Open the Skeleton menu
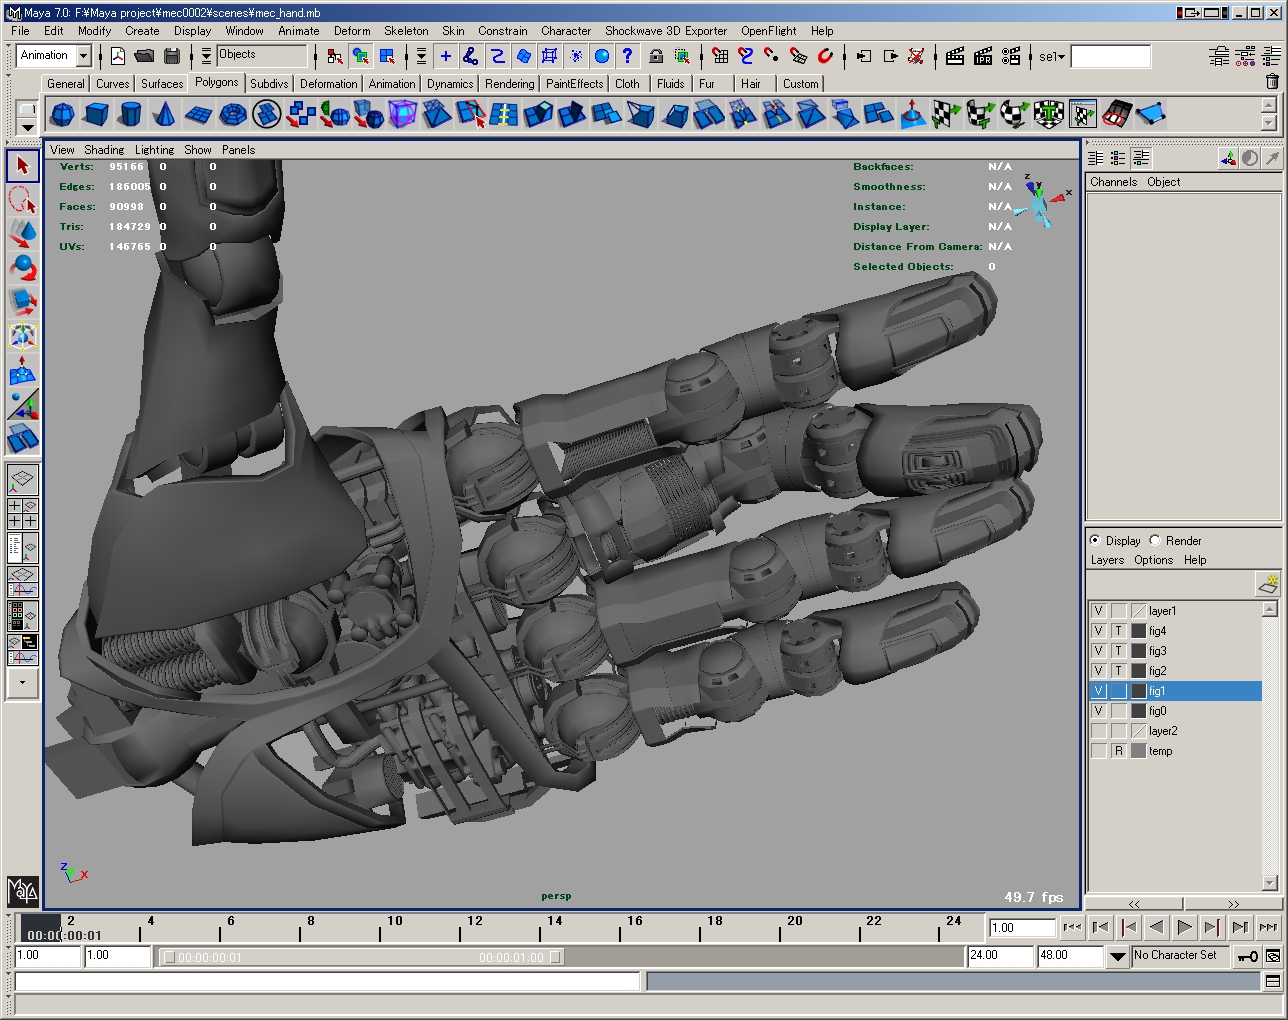This screenshot has height=1020, width=1288. [x=406, y=31]
